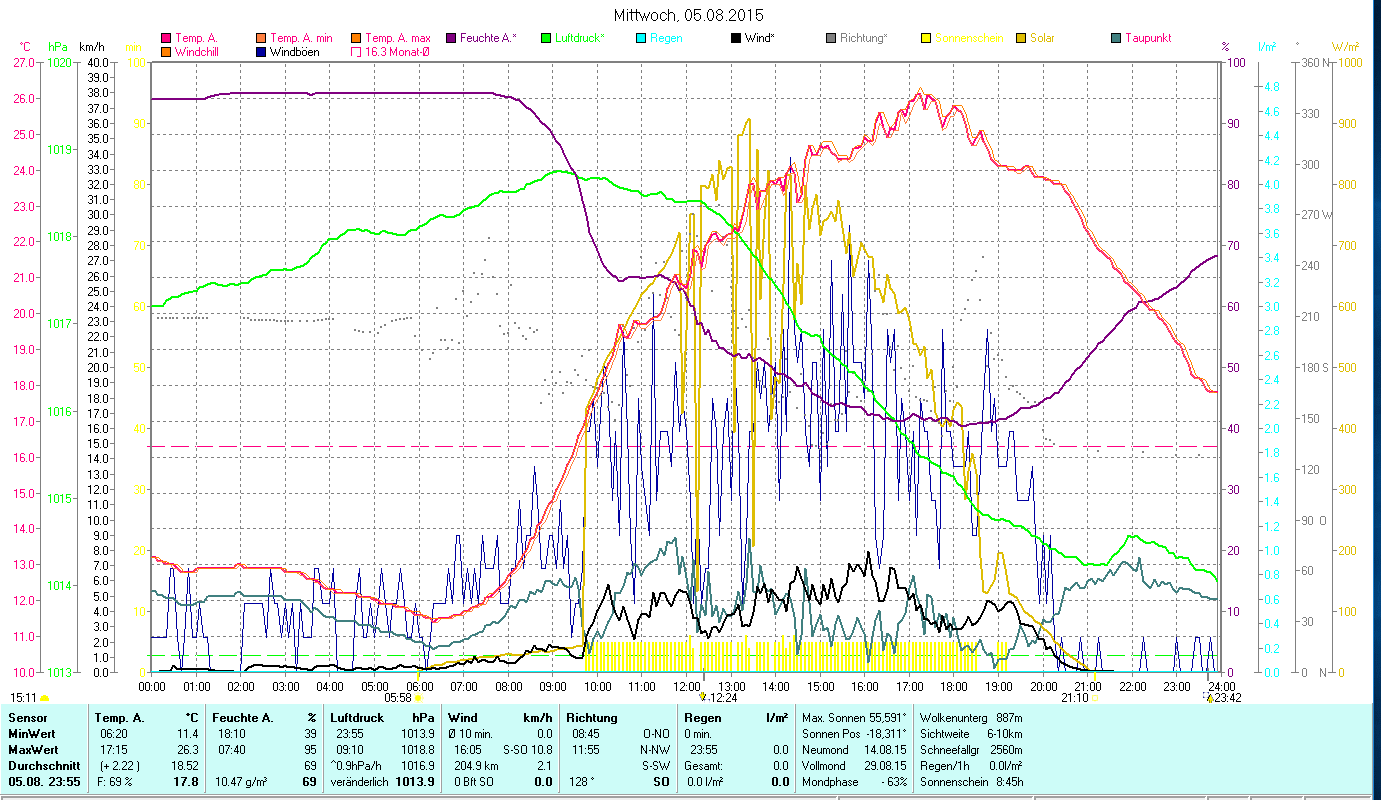
Task: Click the MaxWert row label
Action: (x=32, y=750)
